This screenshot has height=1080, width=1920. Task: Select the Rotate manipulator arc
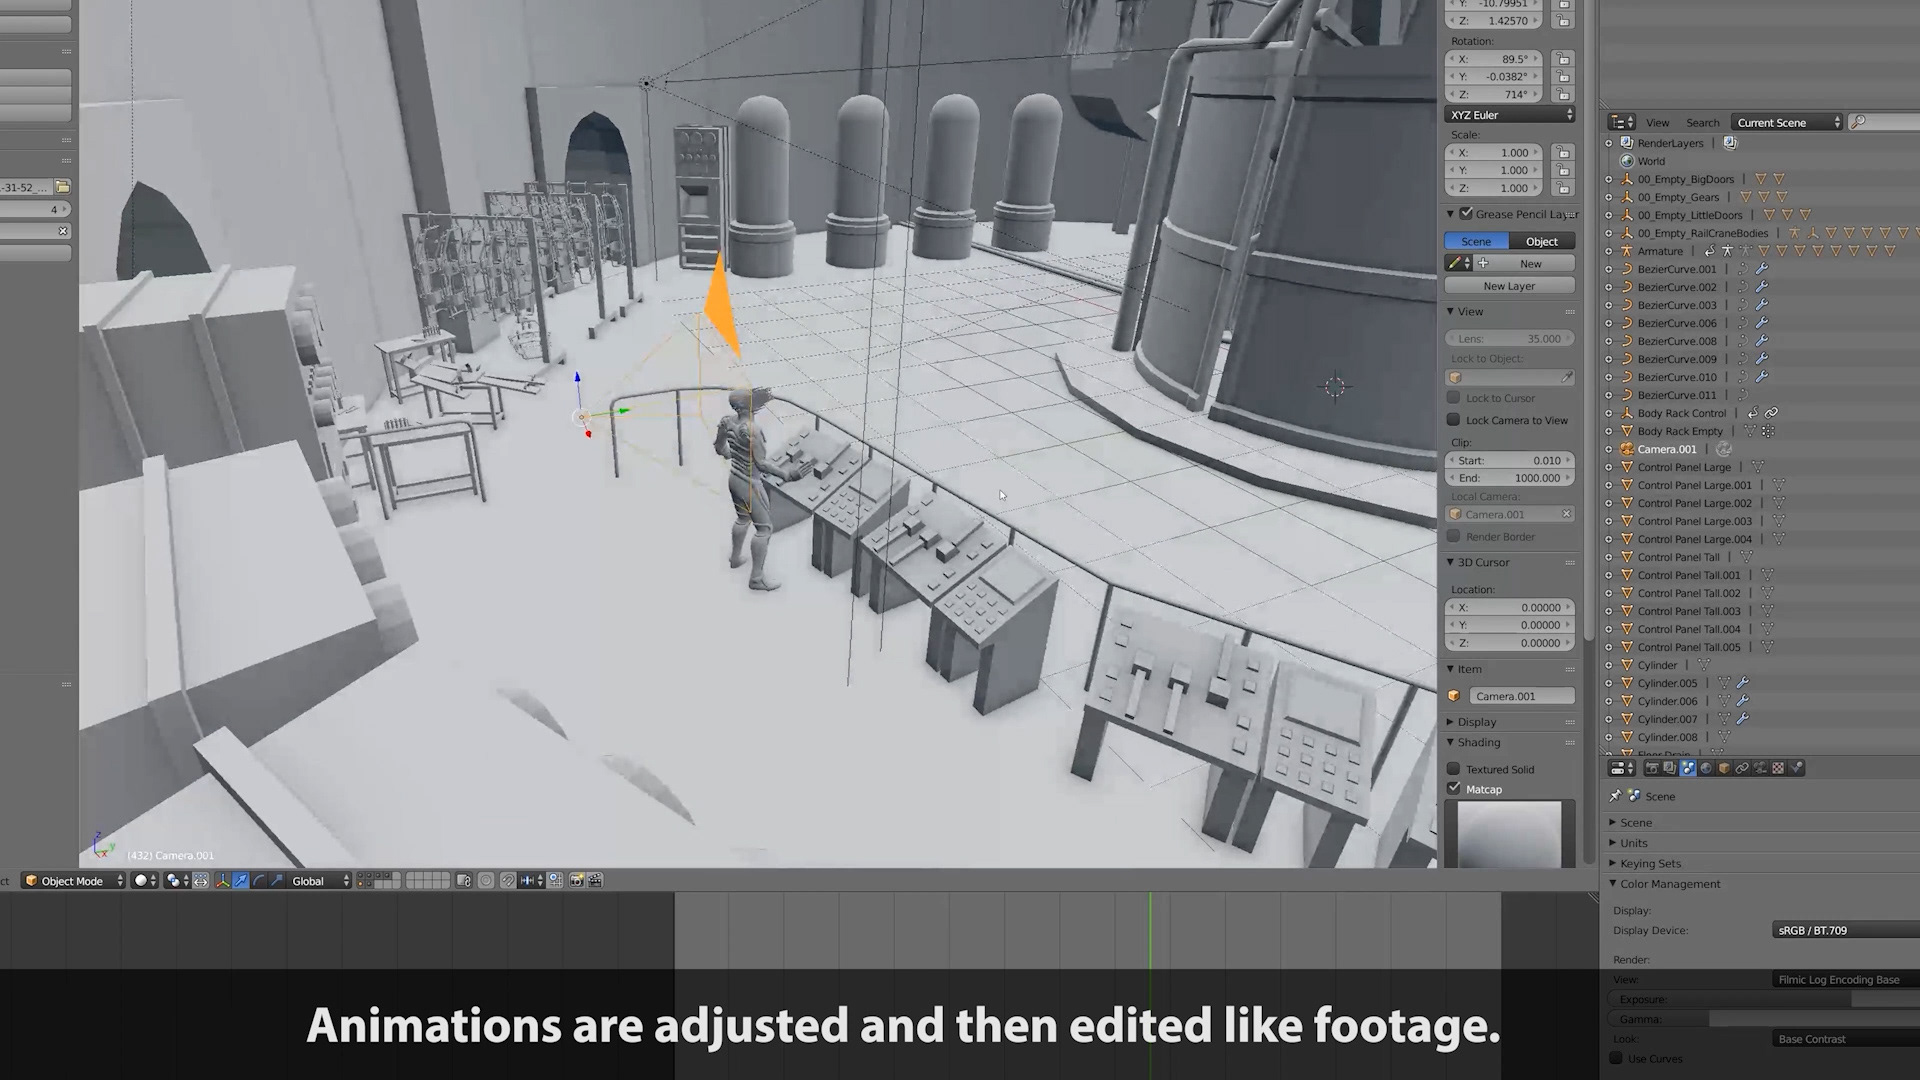(259, 880)
